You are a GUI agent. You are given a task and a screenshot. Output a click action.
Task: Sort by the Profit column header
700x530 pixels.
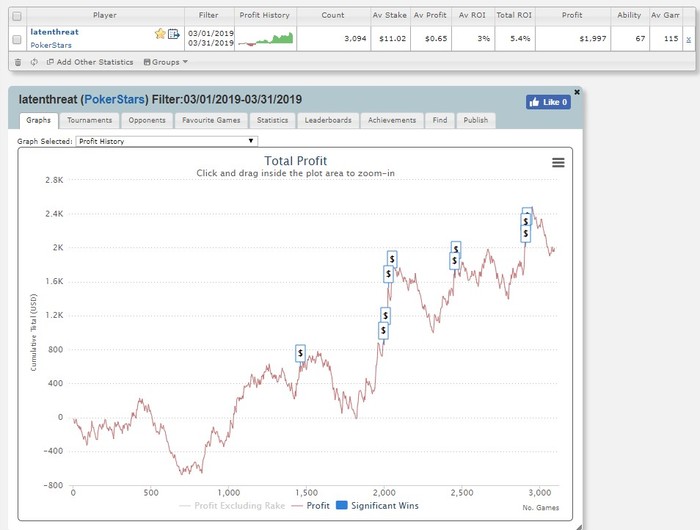pyautogui.click(x=572, y=15)
